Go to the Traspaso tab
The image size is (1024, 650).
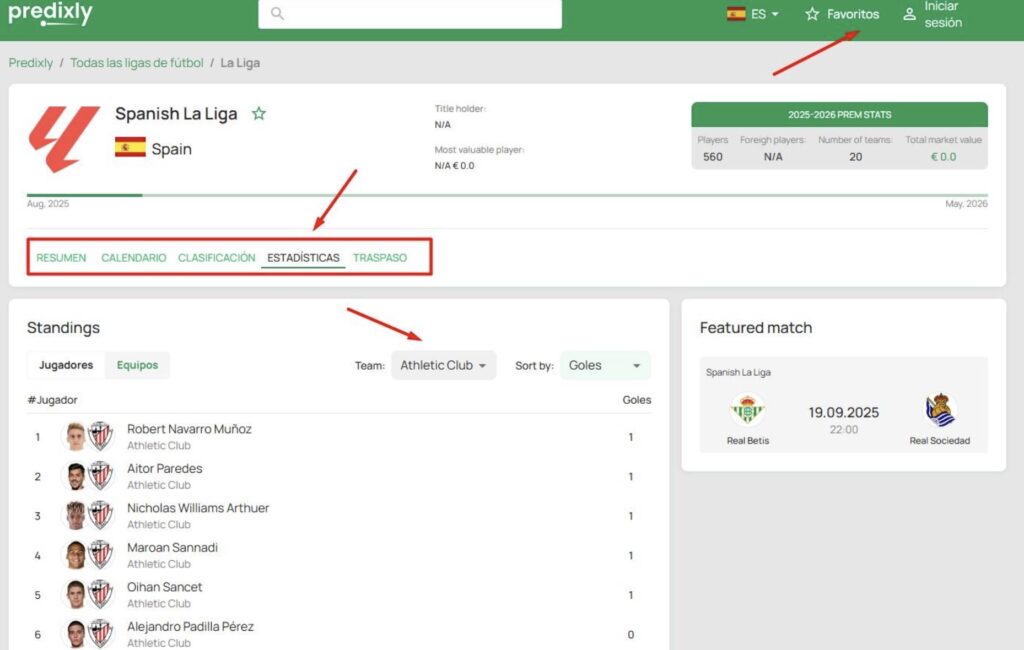(x=380, y=257)
